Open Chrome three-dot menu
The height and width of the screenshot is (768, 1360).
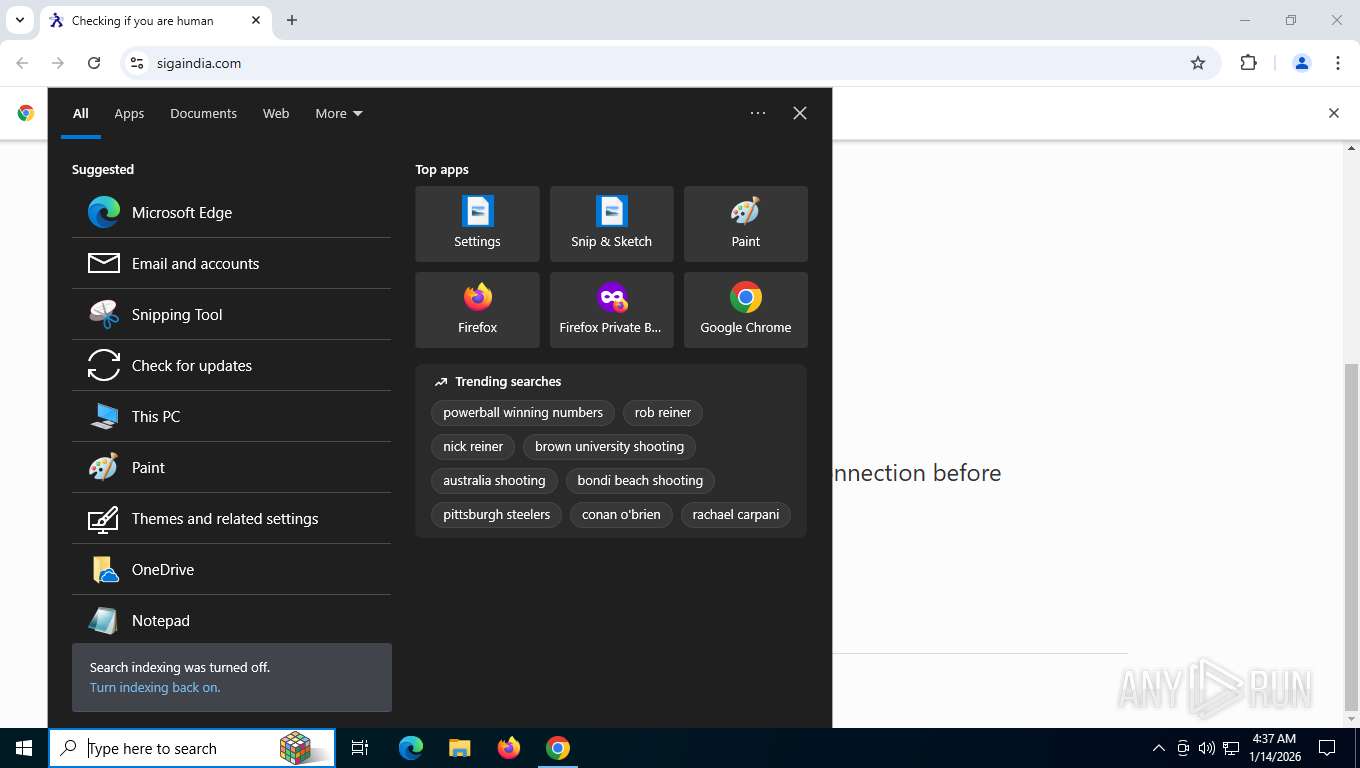click(x=1338, y=63)
